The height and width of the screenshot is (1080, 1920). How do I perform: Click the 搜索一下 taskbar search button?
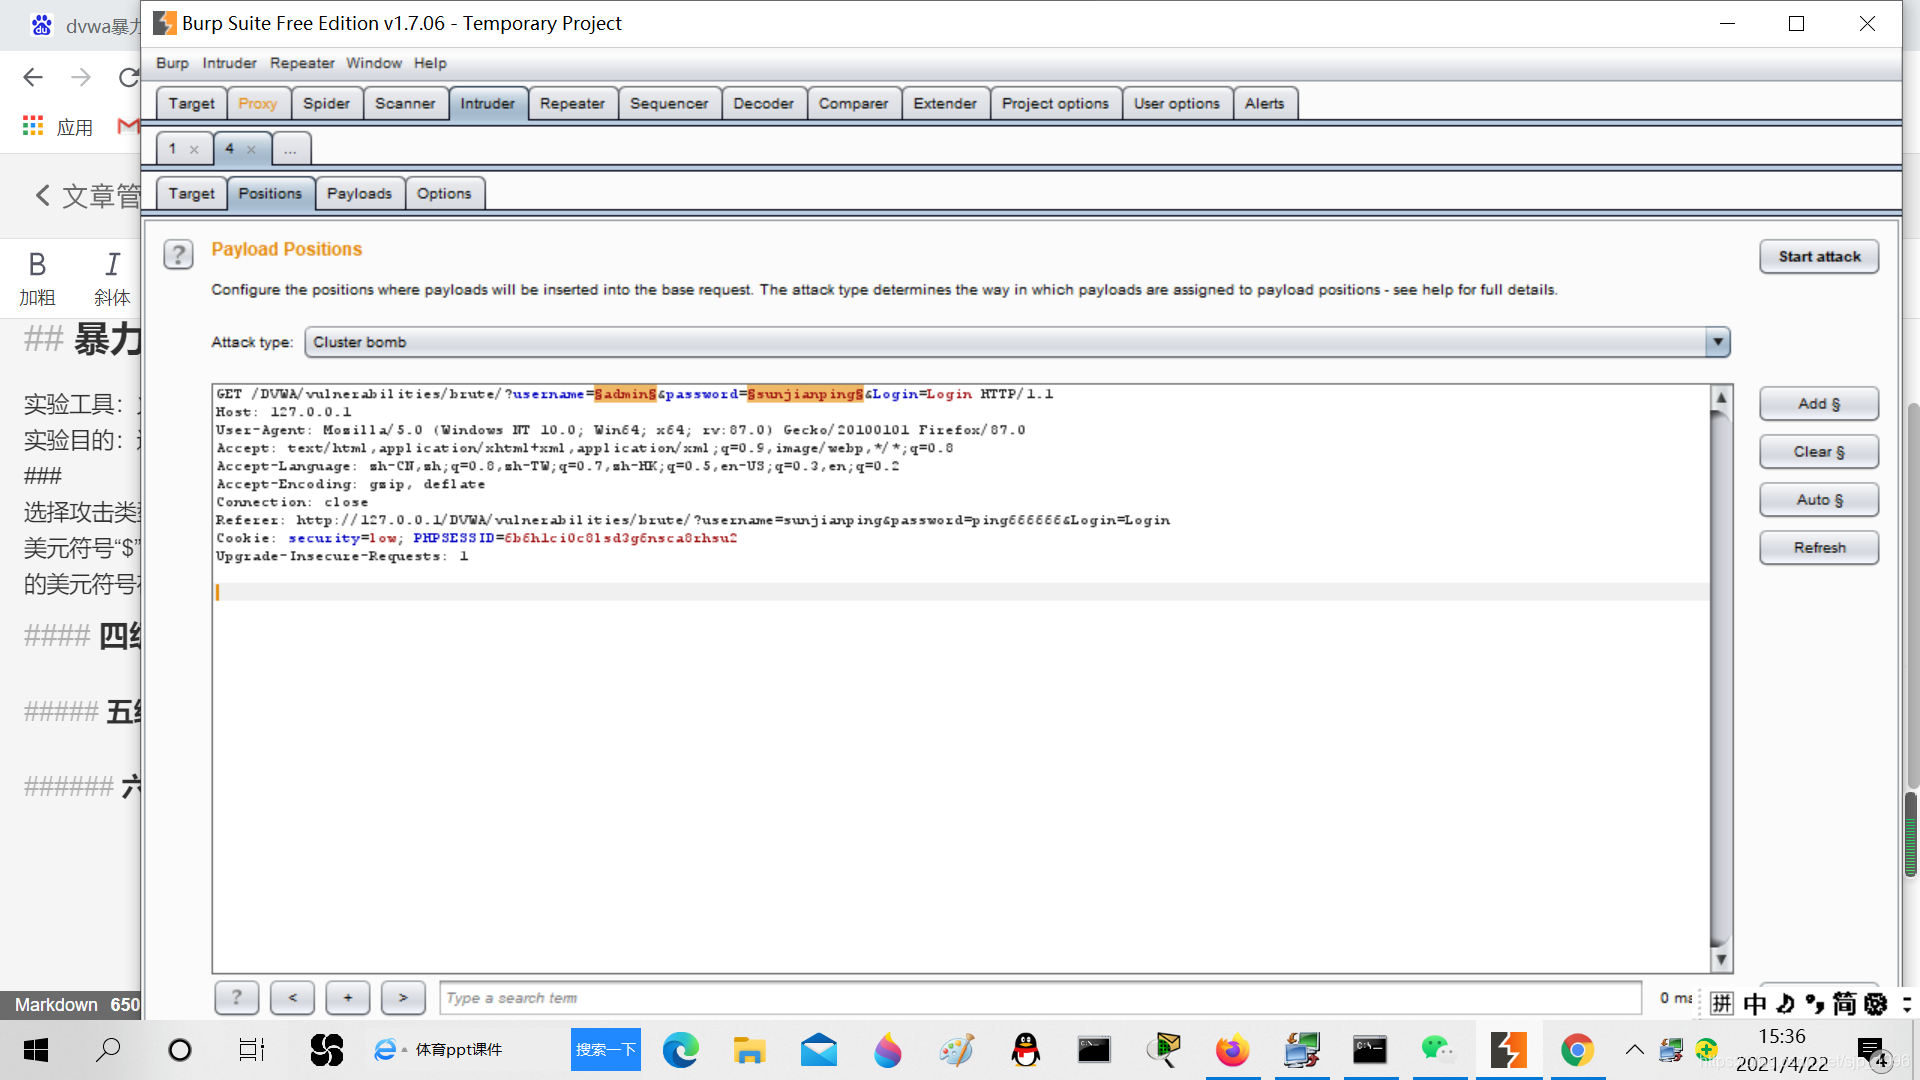(x=606, y=1050)
